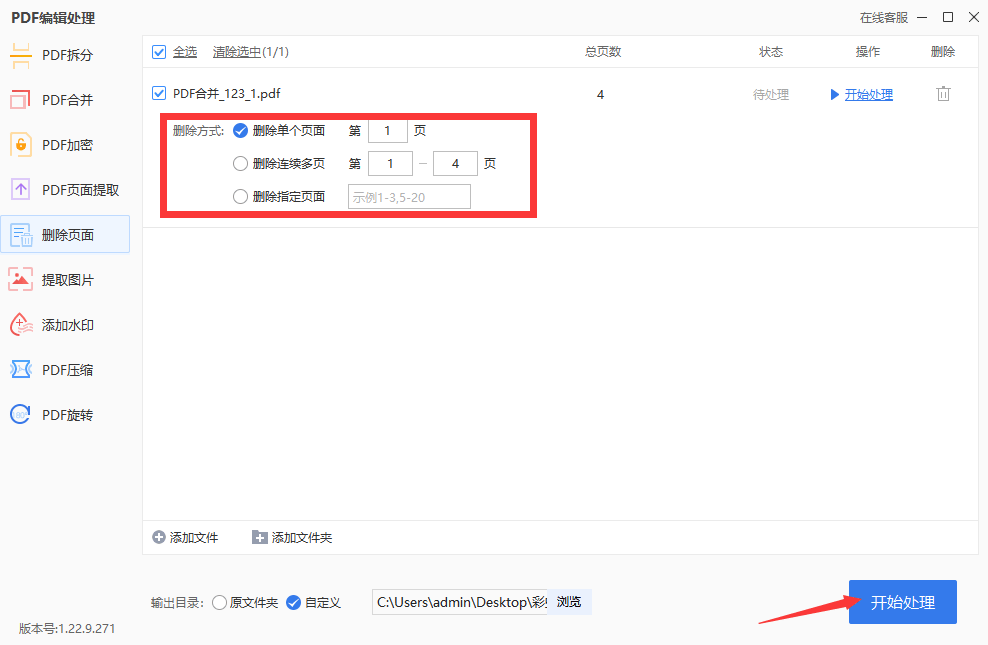The height and width of the screenshot is (645, 988).
Task: Delete the file using the trash icon
Action: pyautogui.click(x=941, y=93)
